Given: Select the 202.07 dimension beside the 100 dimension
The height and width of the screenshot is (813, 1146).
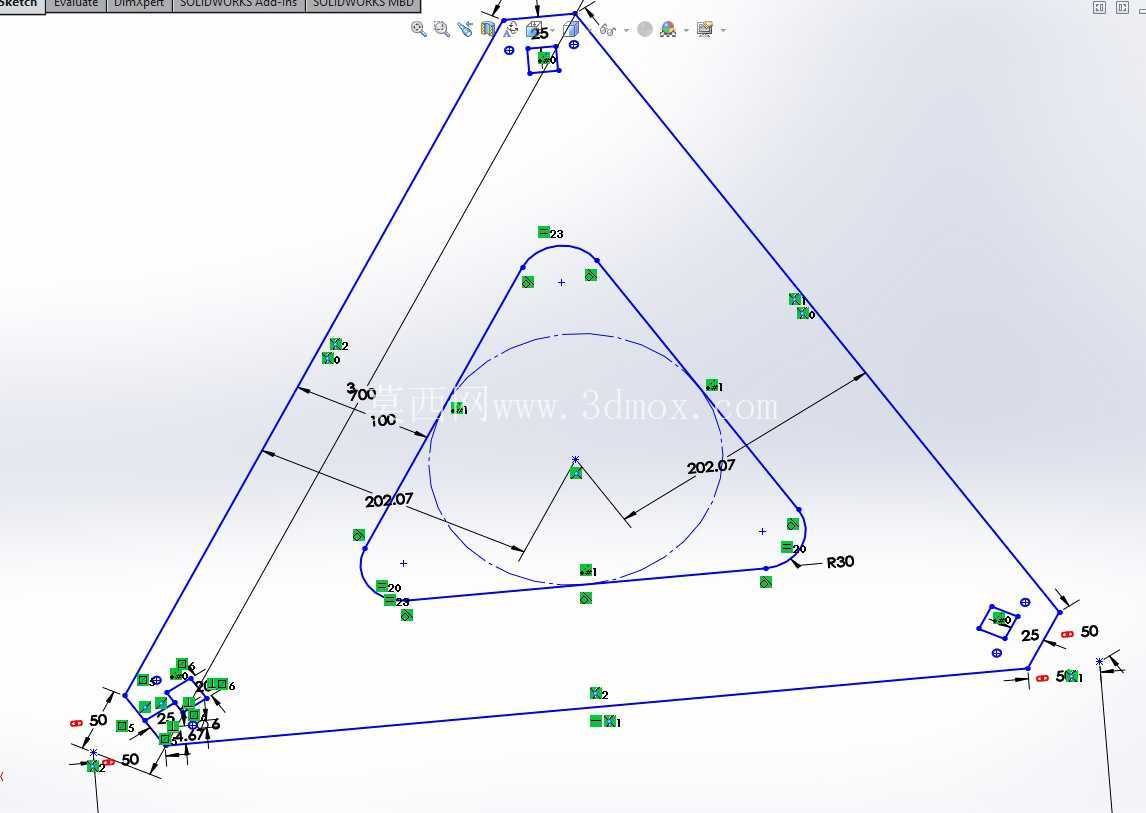Looking at the screenshot, I should 389,500.
